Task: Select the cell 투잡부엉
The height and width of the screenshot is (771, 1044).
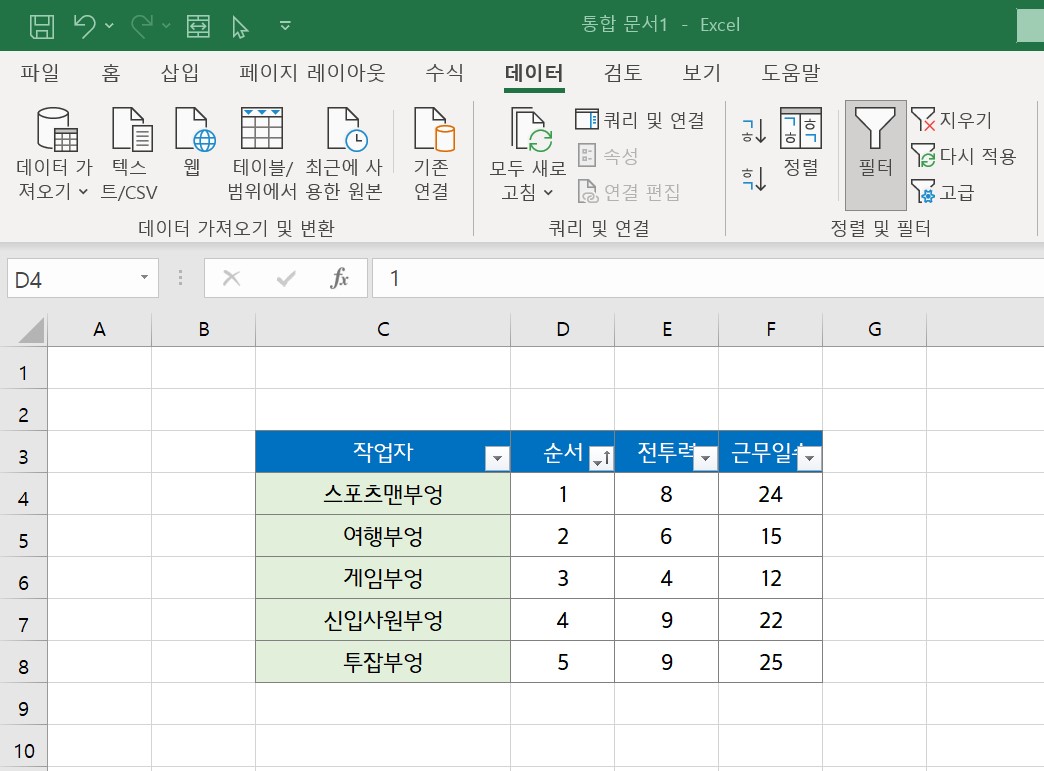Action: (x=383, y=662)
